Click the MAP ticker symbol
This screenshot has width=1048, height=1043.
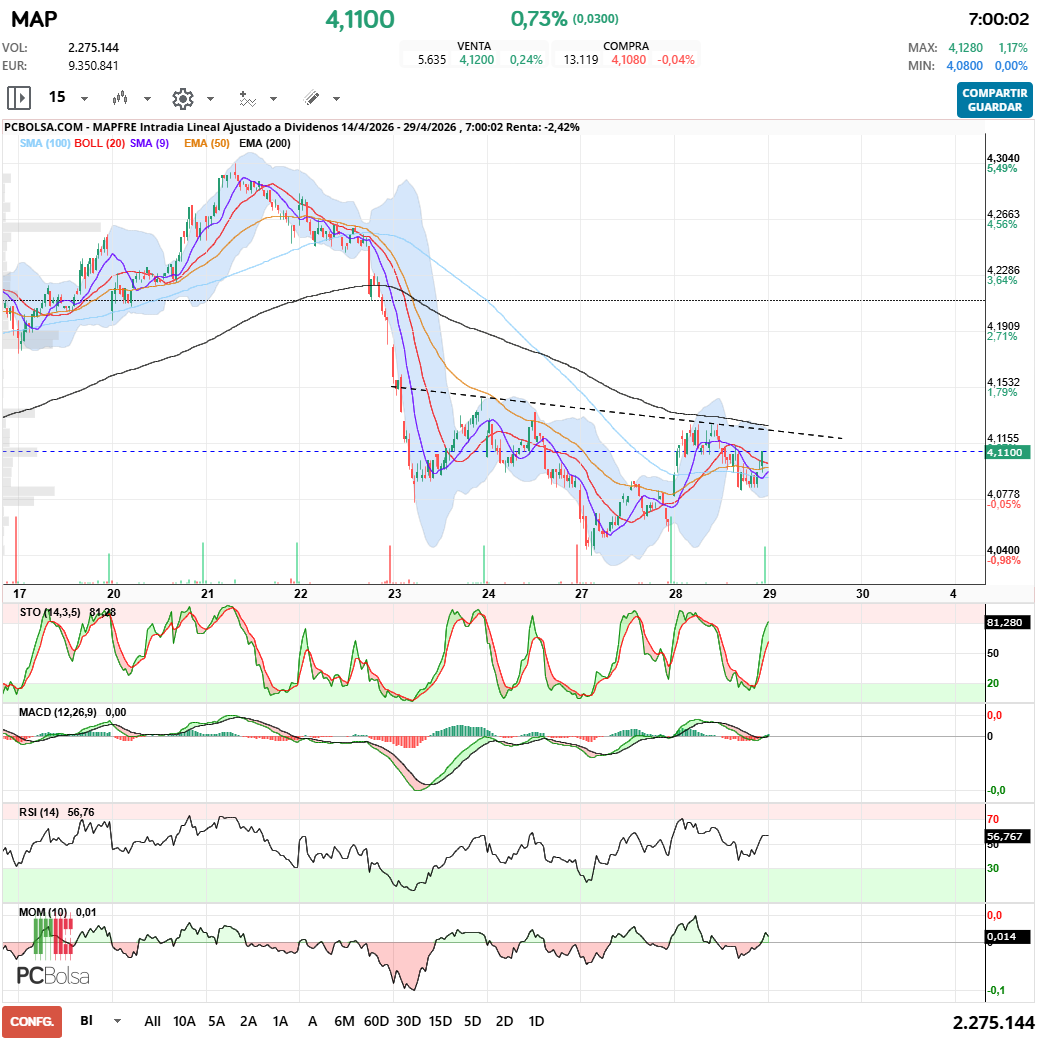click(34, 19)
